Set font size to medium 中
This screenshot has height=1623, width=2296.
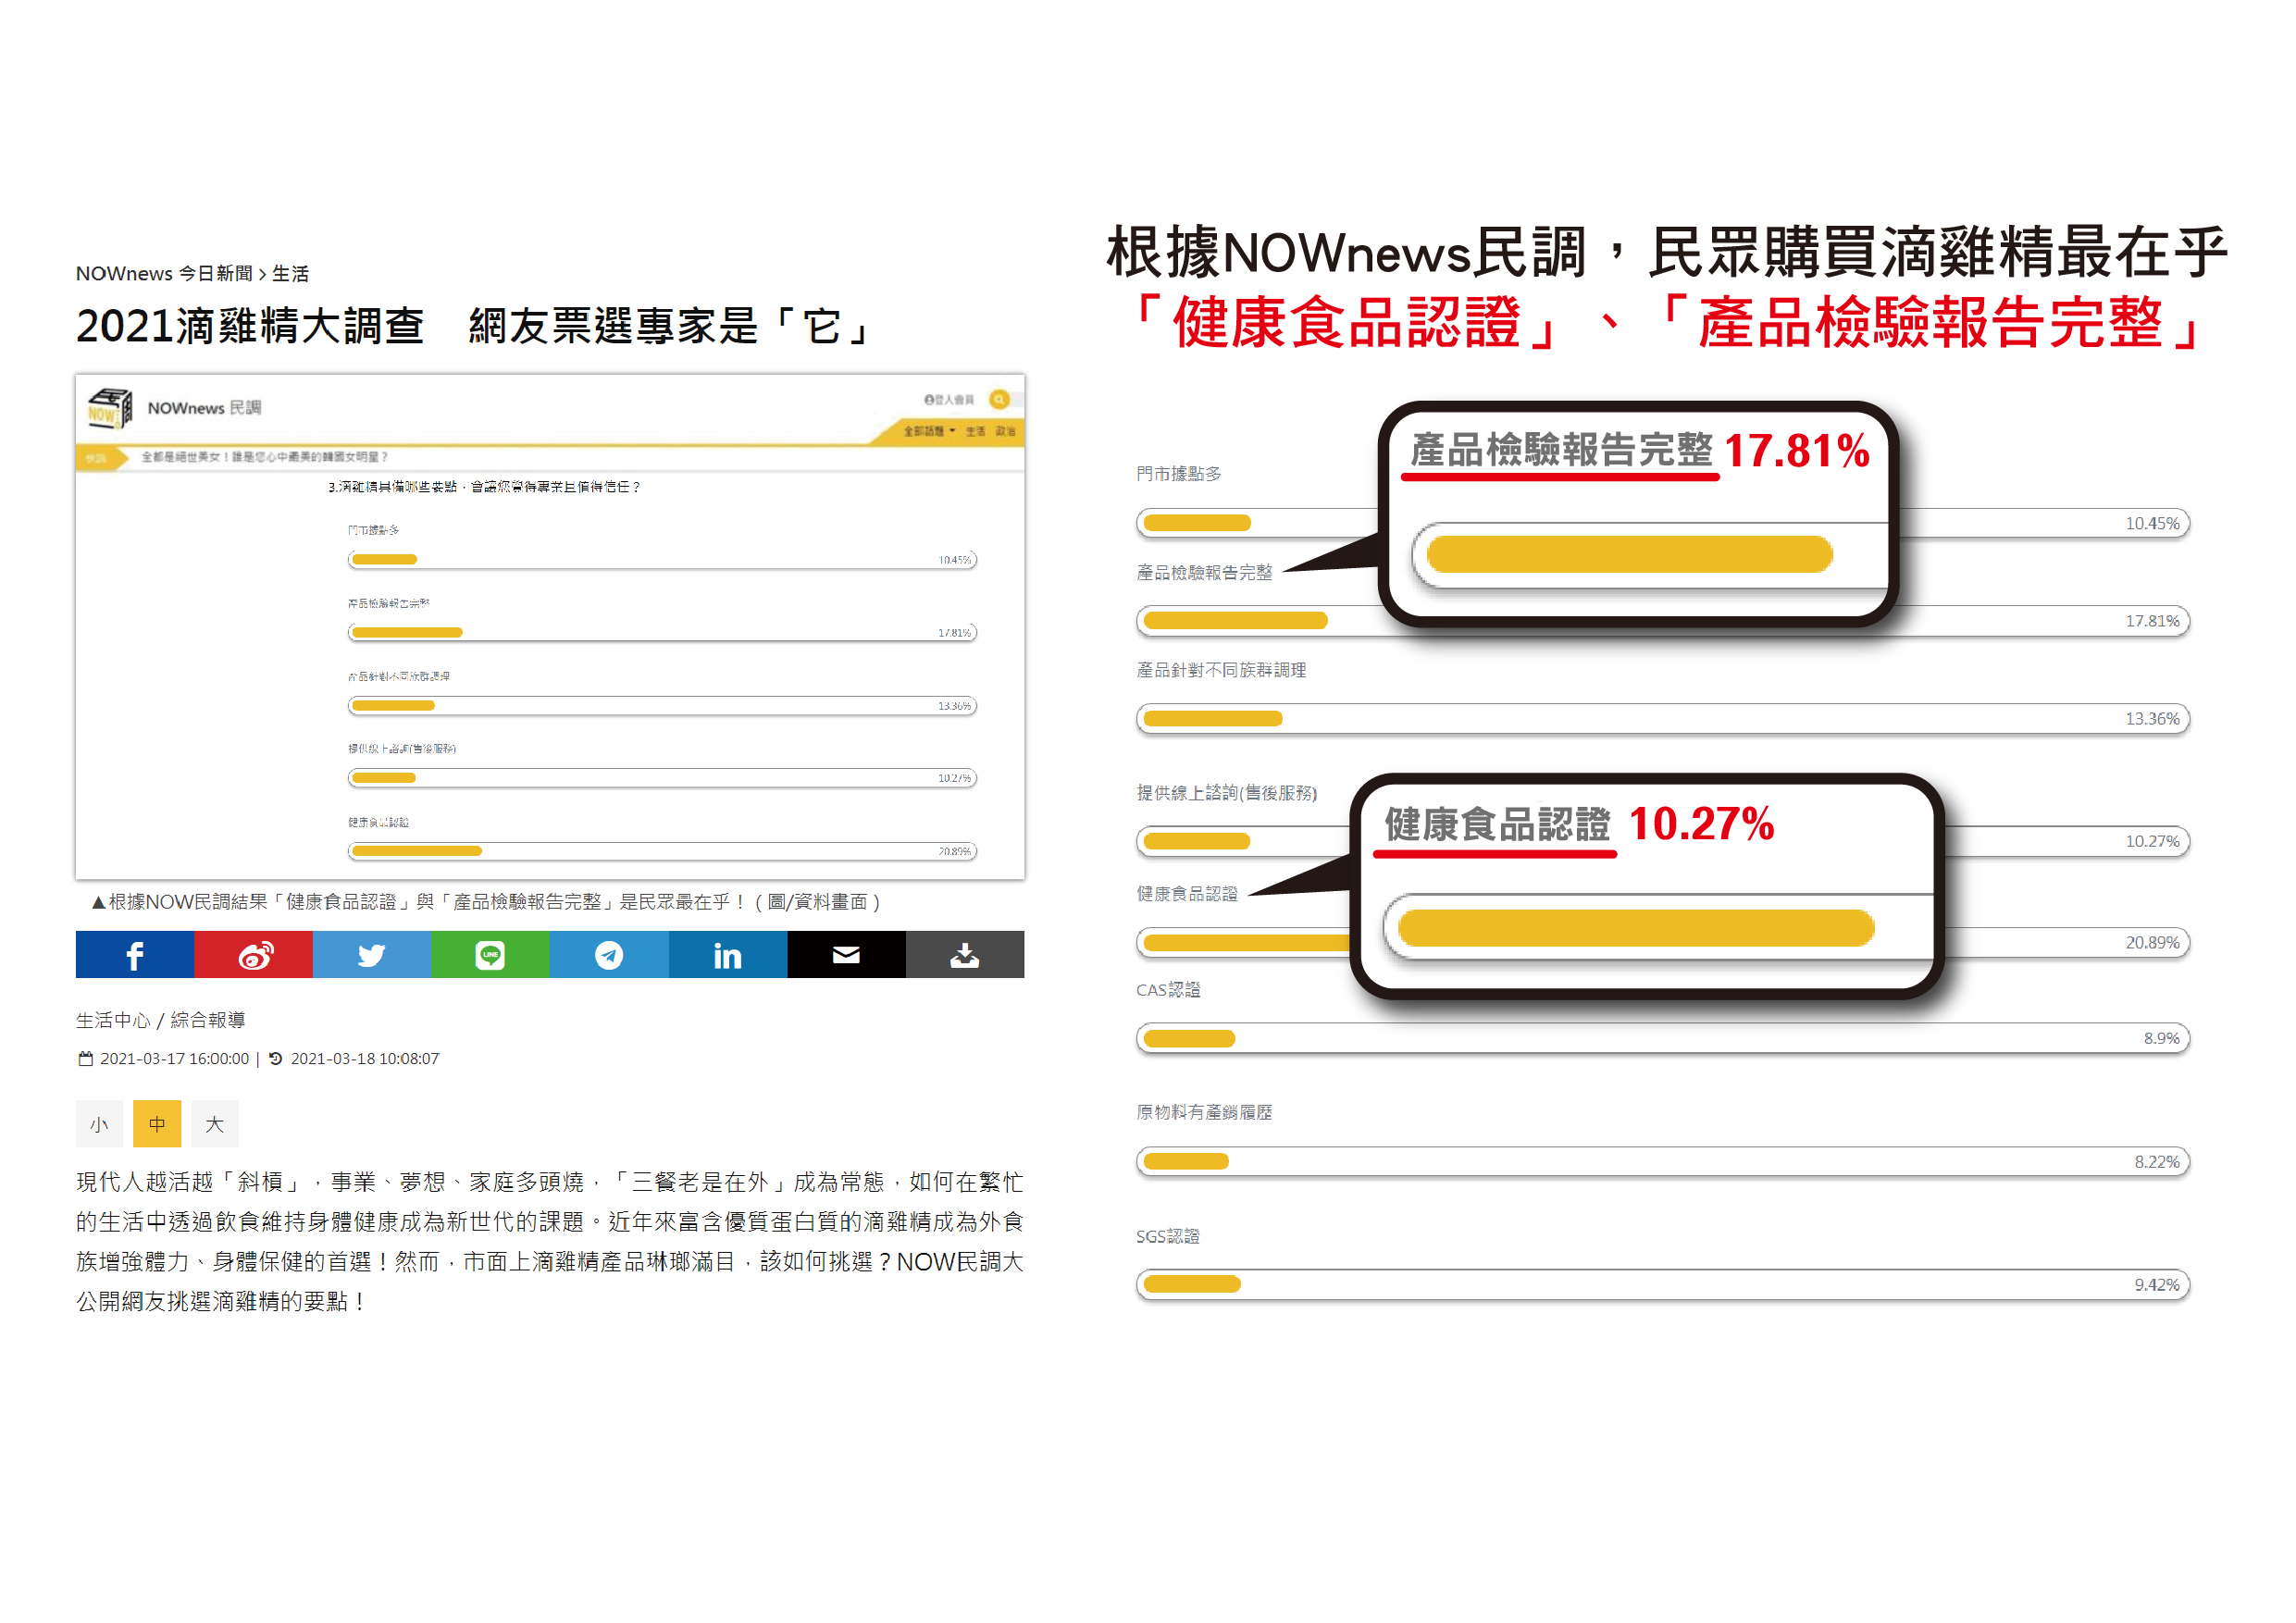click(x=157, y=1124)
